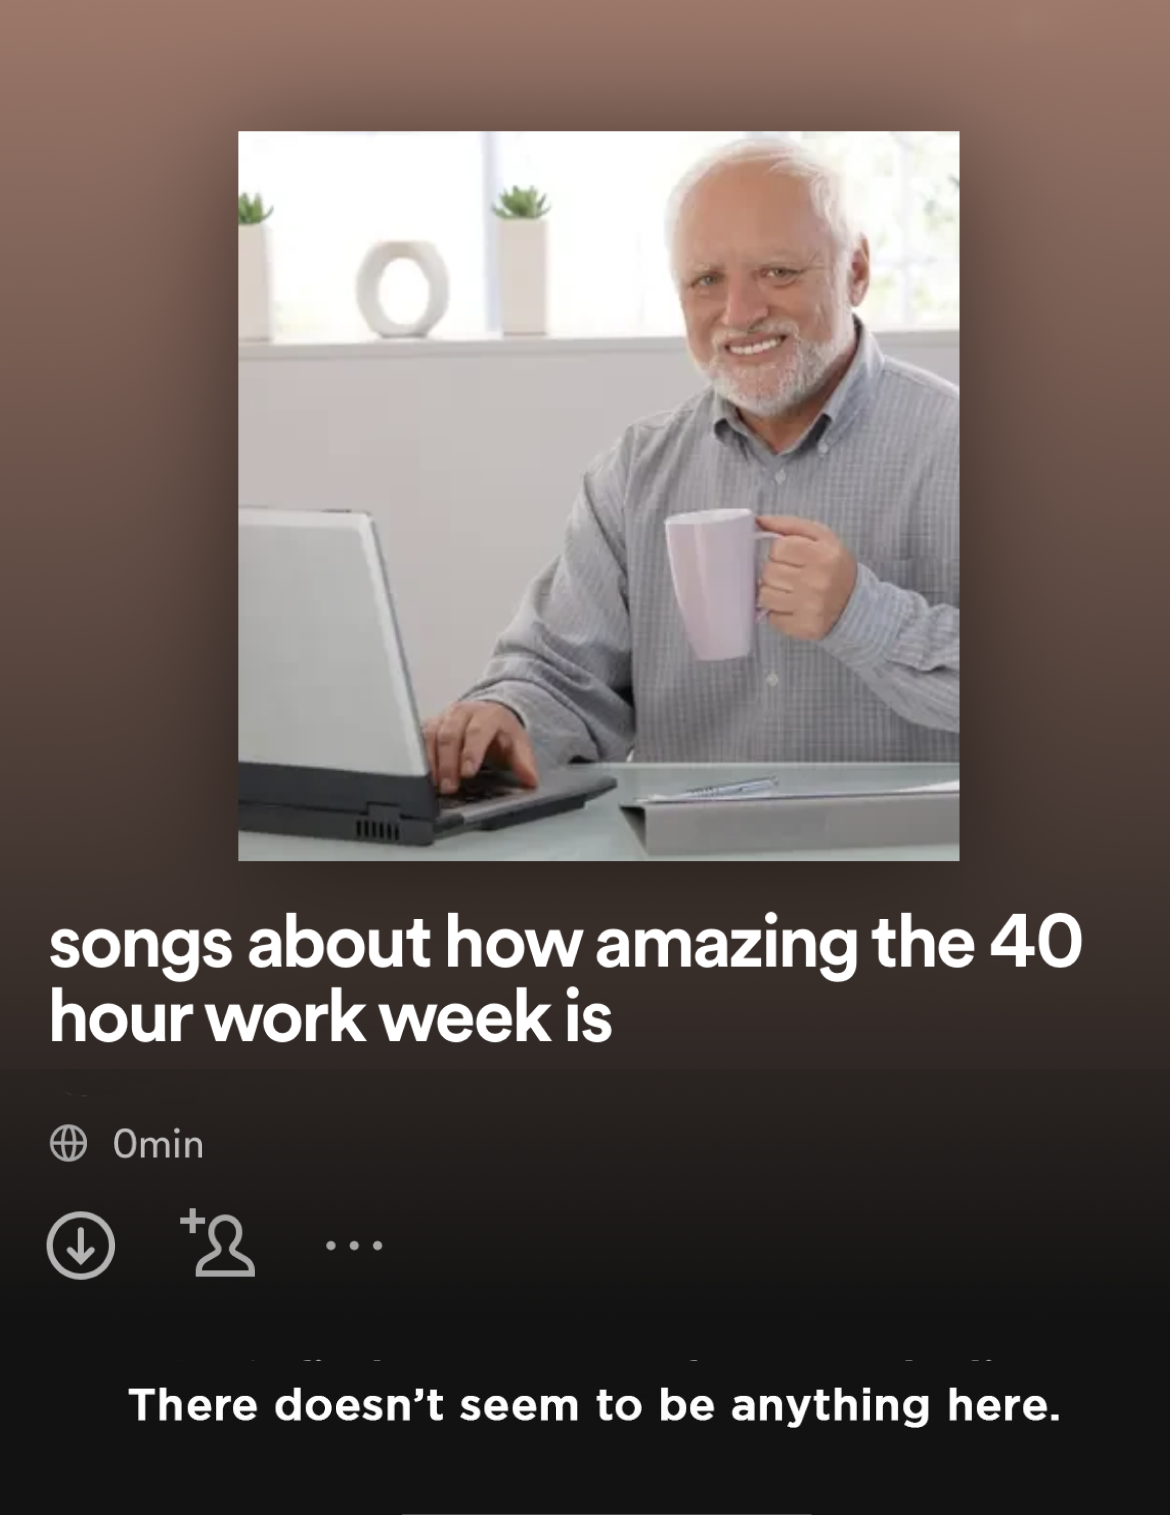Select the playlist title about the 40 hour work week
Viewport: 1170px width, 1515px height.
coord(565,980)
